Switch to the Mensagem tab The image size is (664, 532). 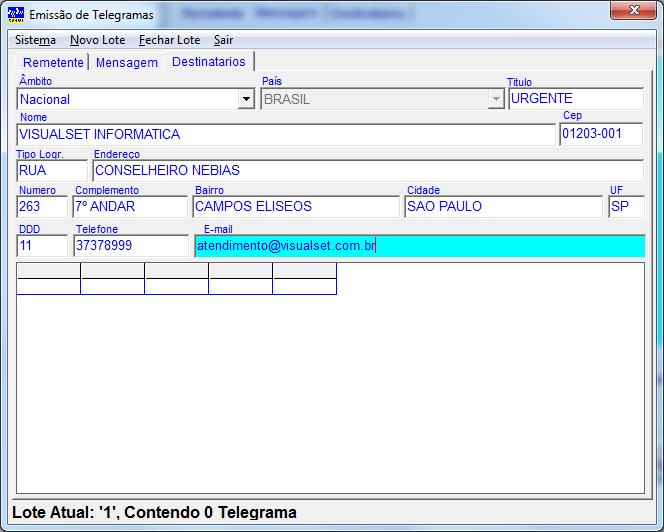point(126,62)
